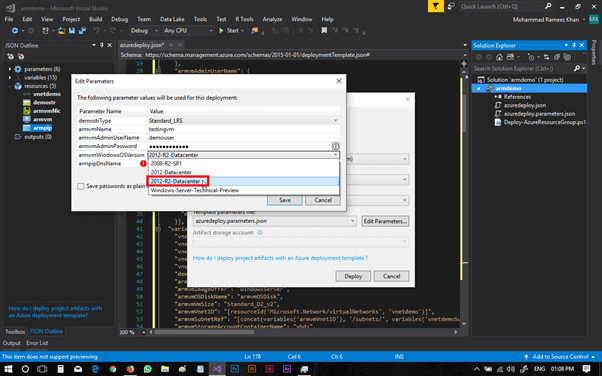Expand parameters node in JSON Outline

tap(10, 69)
